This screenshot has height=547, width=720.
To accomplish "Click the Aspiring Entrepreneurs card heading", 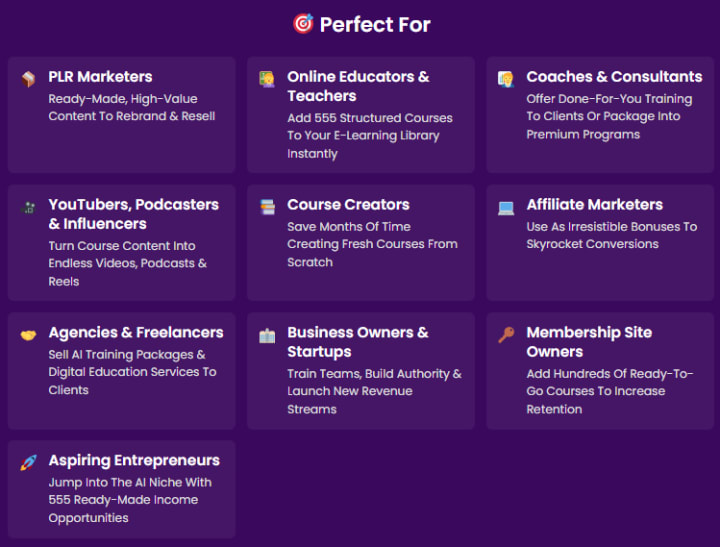I will [134, 461].
